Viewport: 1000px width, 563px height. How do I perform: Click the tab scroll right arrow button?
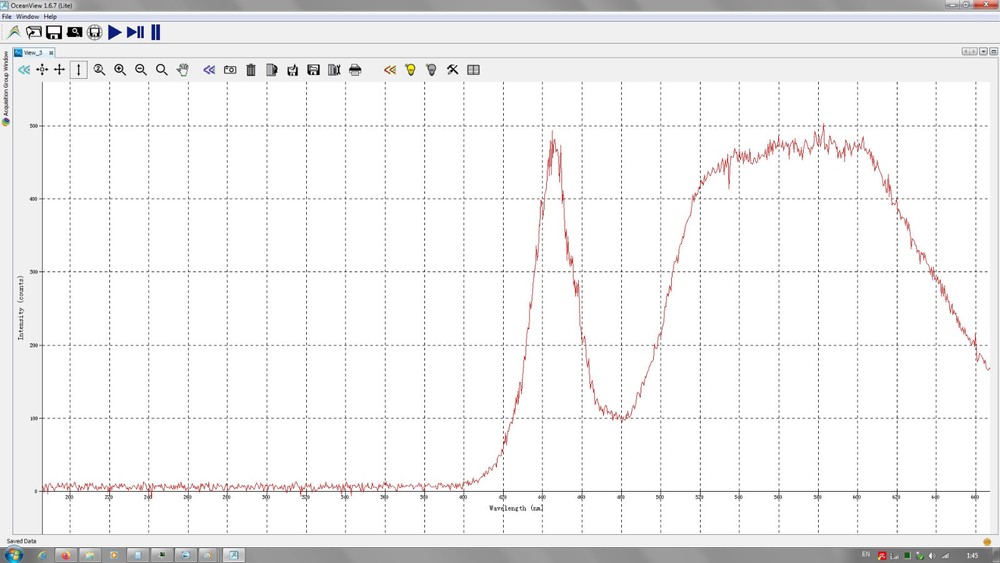[973, 52]
